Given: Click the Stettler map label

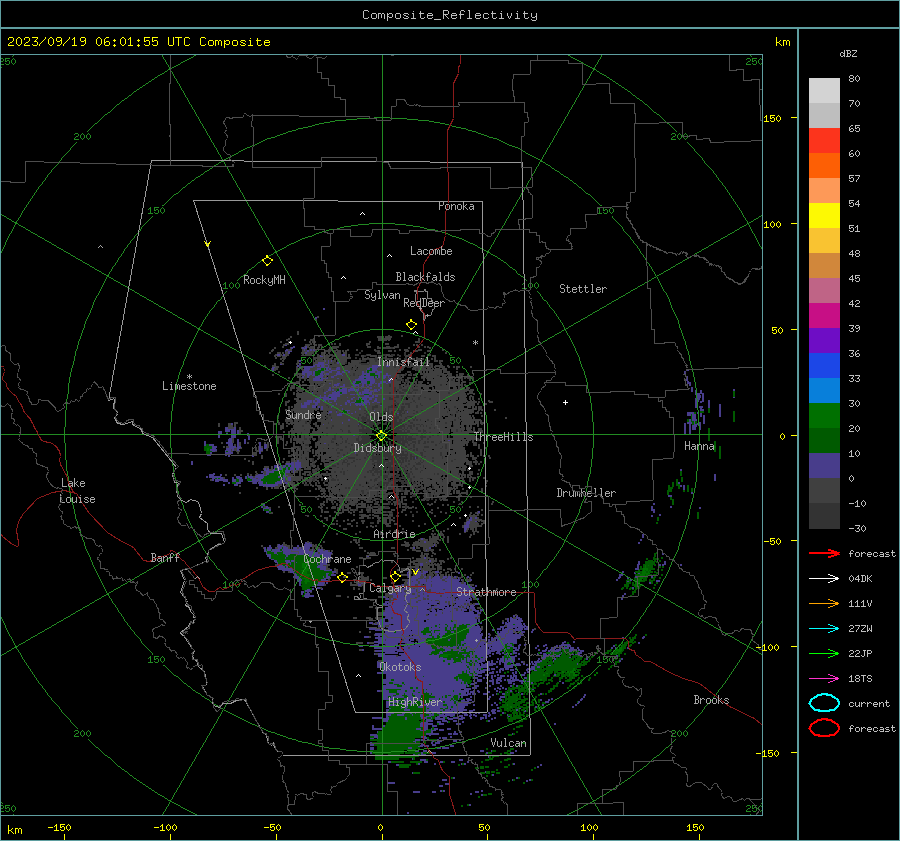Looking at the screenshot, I should coord(583,289).
